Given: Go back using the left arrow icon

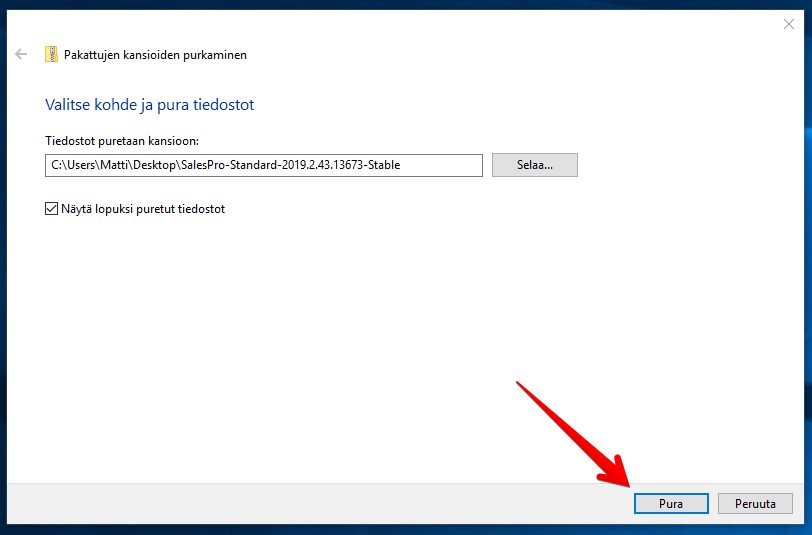Looking at the screenshot, I should [x=21, y=54].
